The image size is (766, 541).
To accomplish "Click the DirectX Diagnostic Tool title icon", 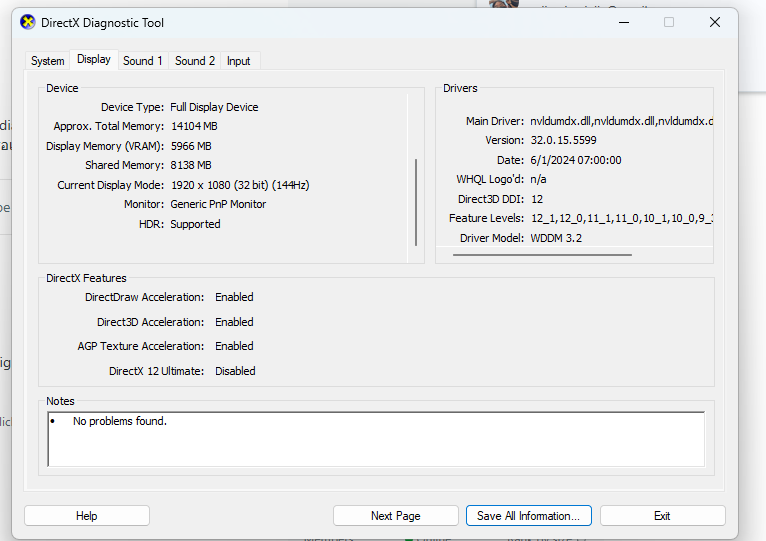I will (x=28, y=22).
